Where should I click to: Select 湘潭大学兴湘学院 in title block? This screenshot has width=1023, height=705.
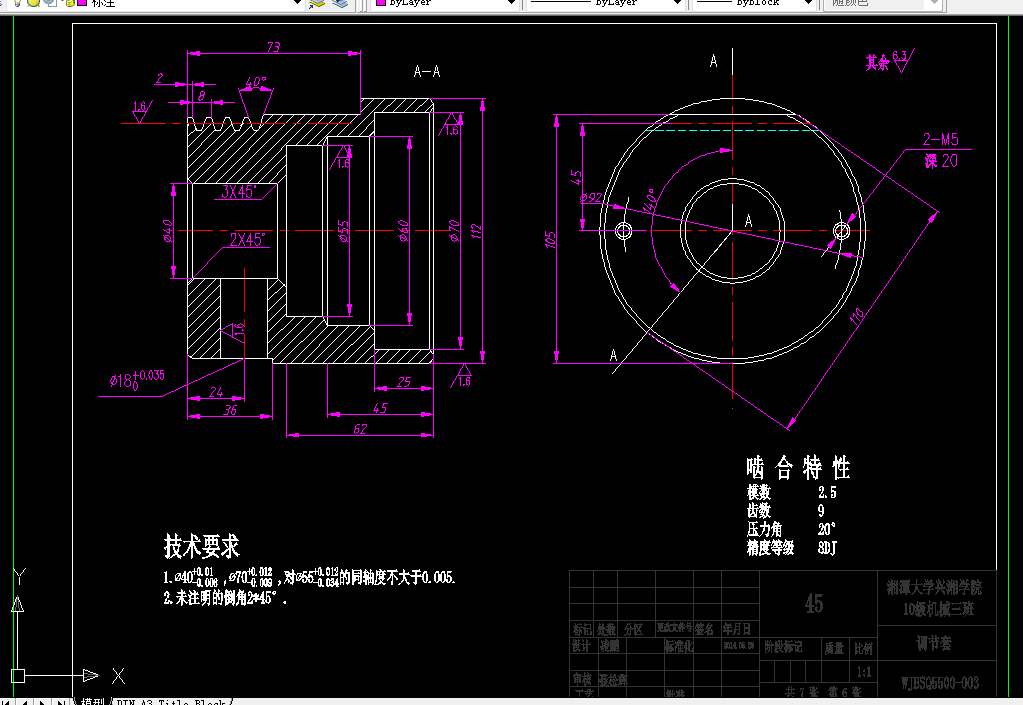[x=934, y=588]
